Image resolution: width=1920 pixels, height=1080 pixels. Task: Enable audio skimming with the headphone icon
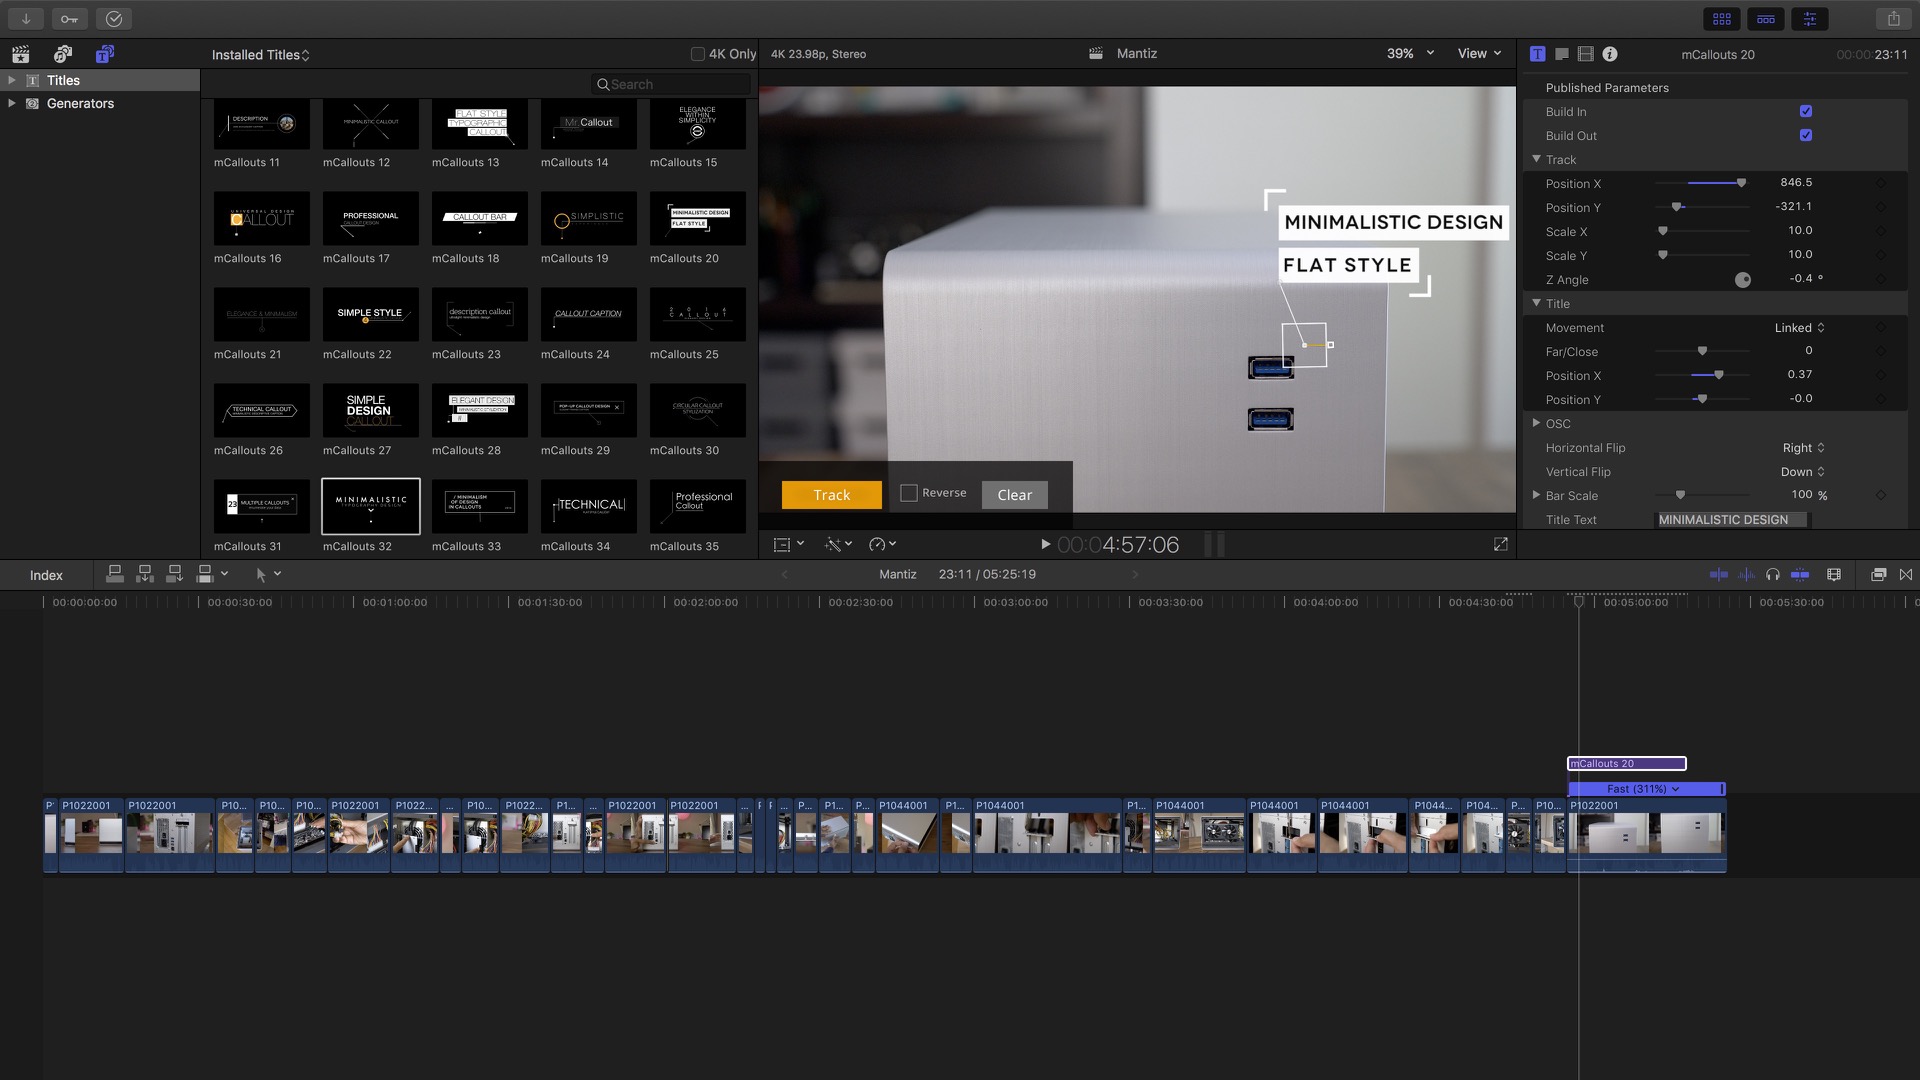1772,574
